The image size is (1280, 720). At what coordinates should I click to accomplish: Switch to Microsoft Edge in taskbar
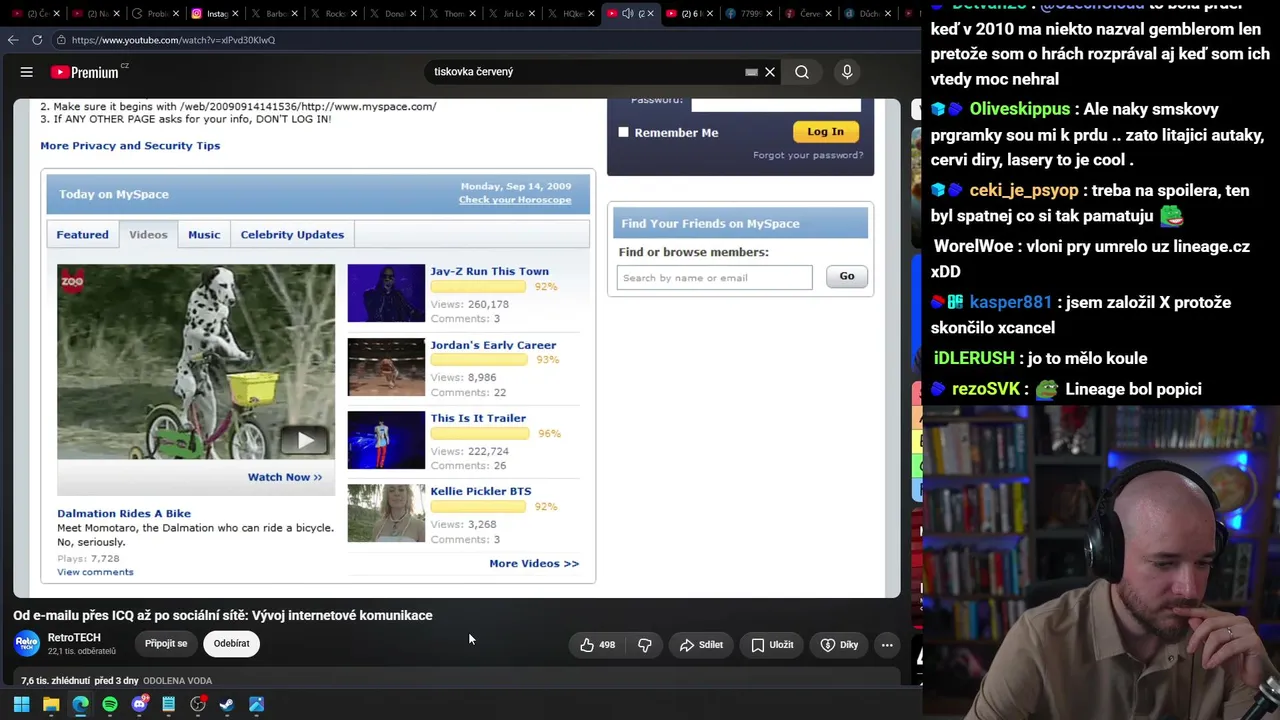[80, 704]
